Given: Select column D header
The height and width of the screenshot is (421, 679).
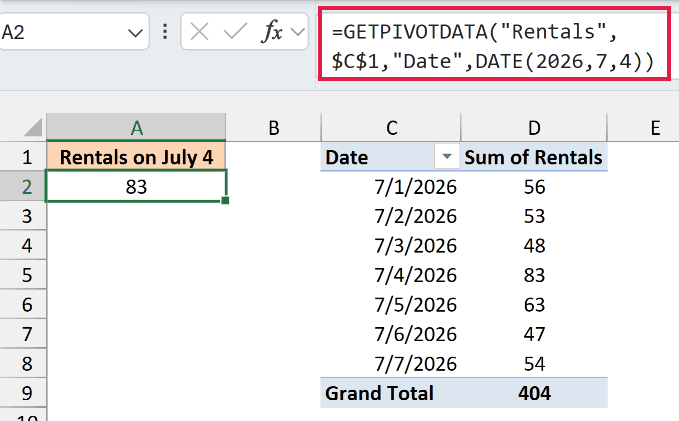Looking at the screenshot, I should click(534, 127).
